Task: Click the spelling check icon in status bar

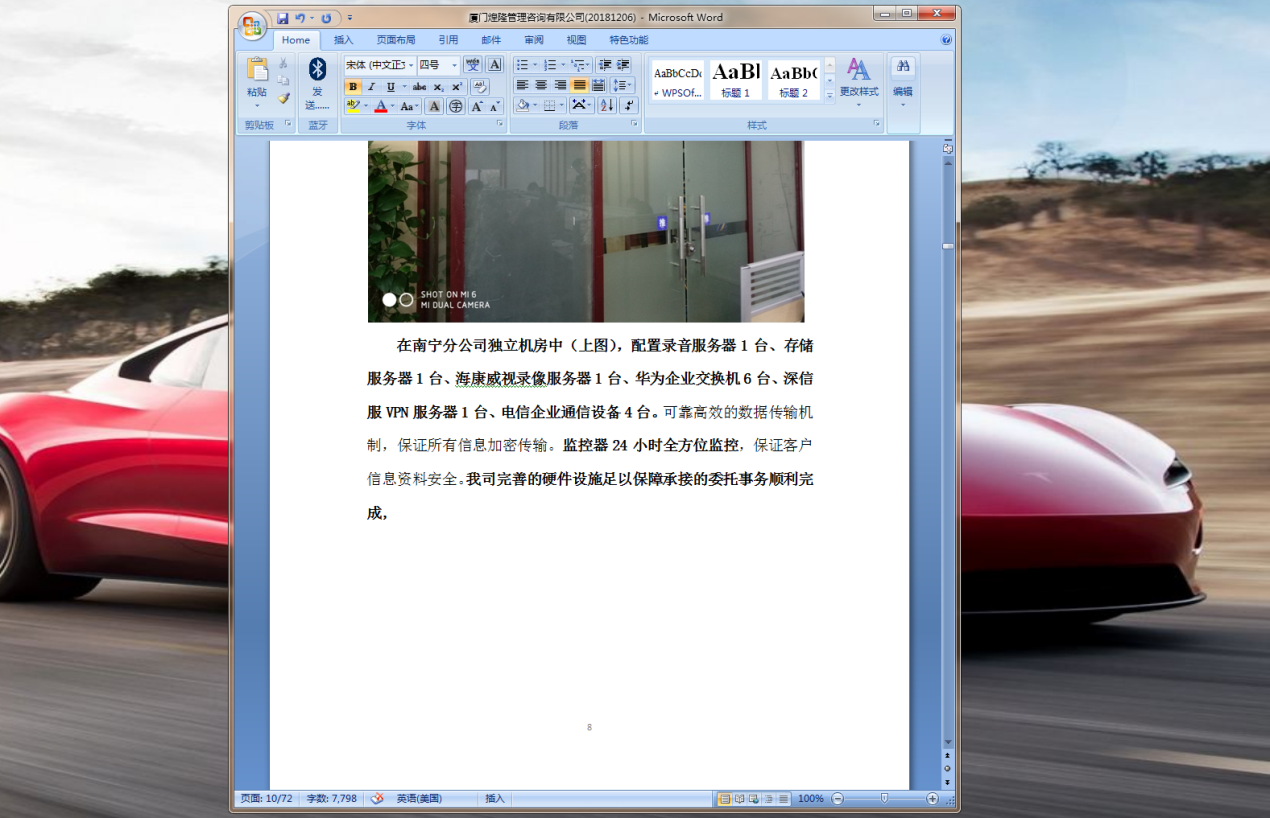Action: 378,799
